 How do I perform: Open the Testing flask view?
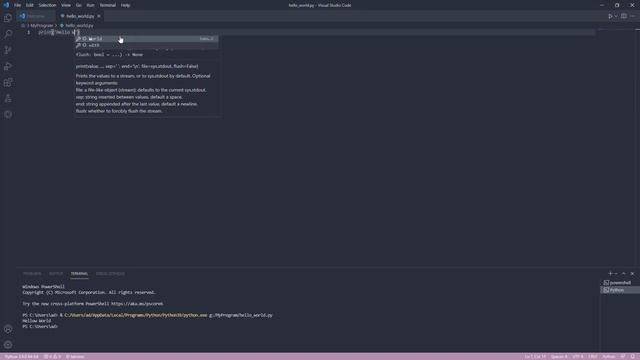coord(8,98)
